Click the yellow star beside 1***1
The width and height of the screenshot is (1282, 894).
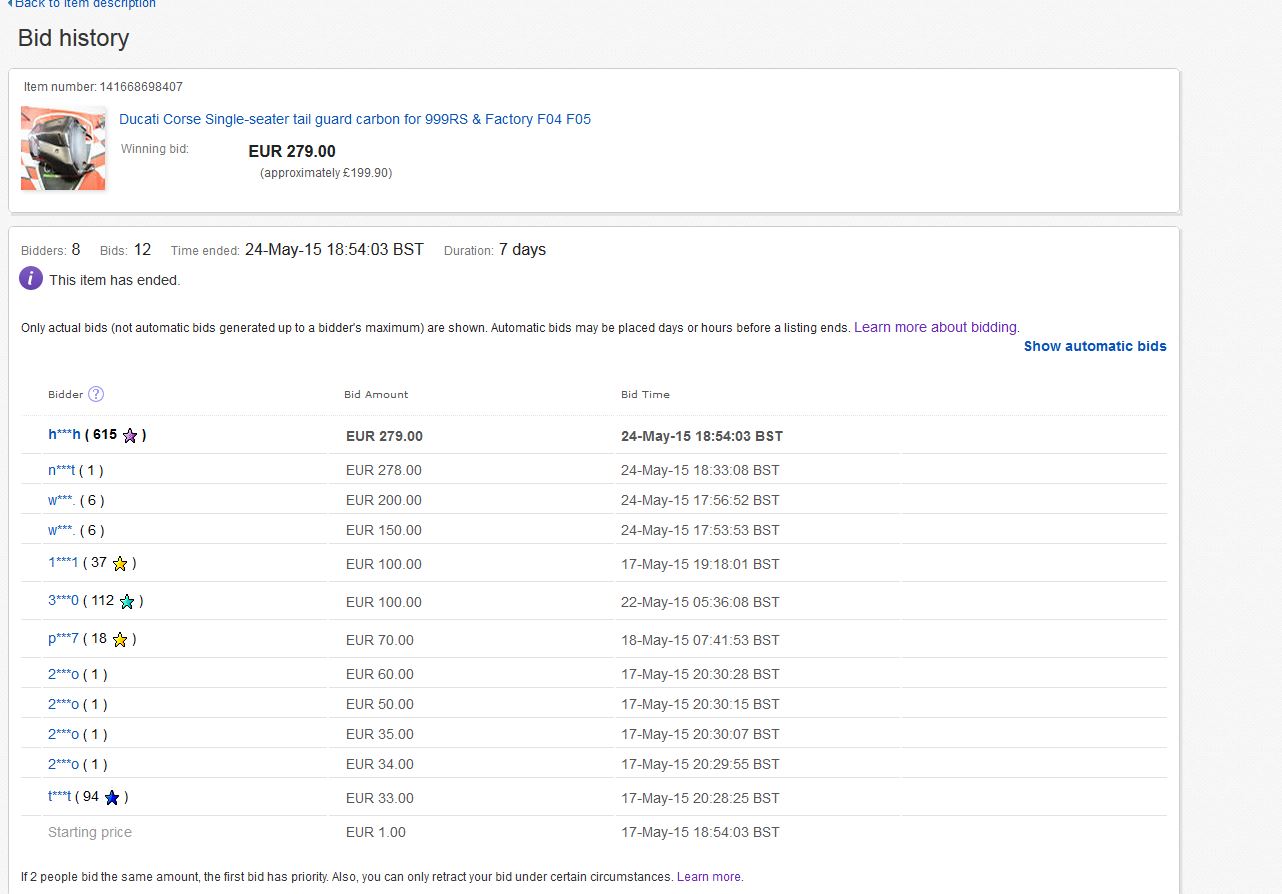[120, 564]
